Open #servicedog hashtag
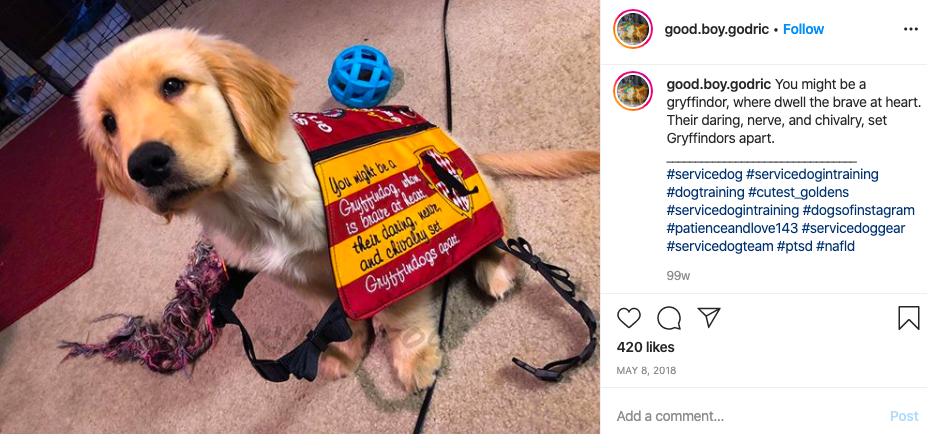 coord(704,174)
